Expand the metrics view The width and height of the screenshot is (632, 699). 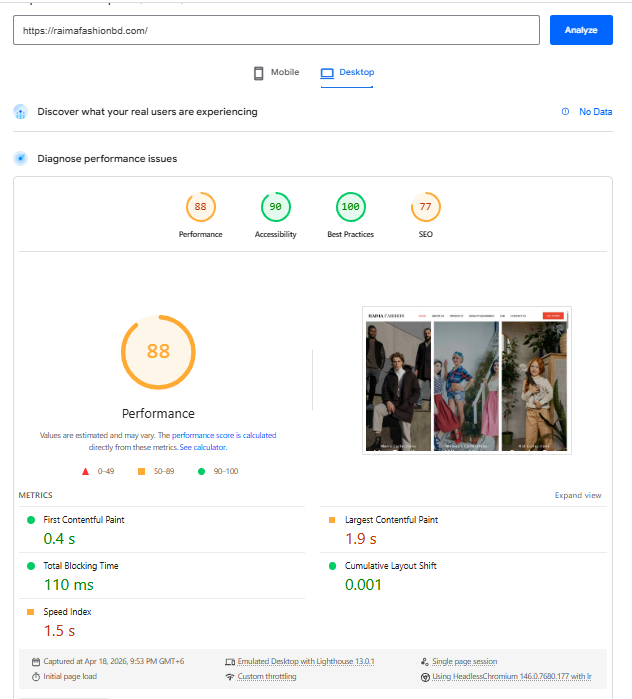(x=578, y=495)
